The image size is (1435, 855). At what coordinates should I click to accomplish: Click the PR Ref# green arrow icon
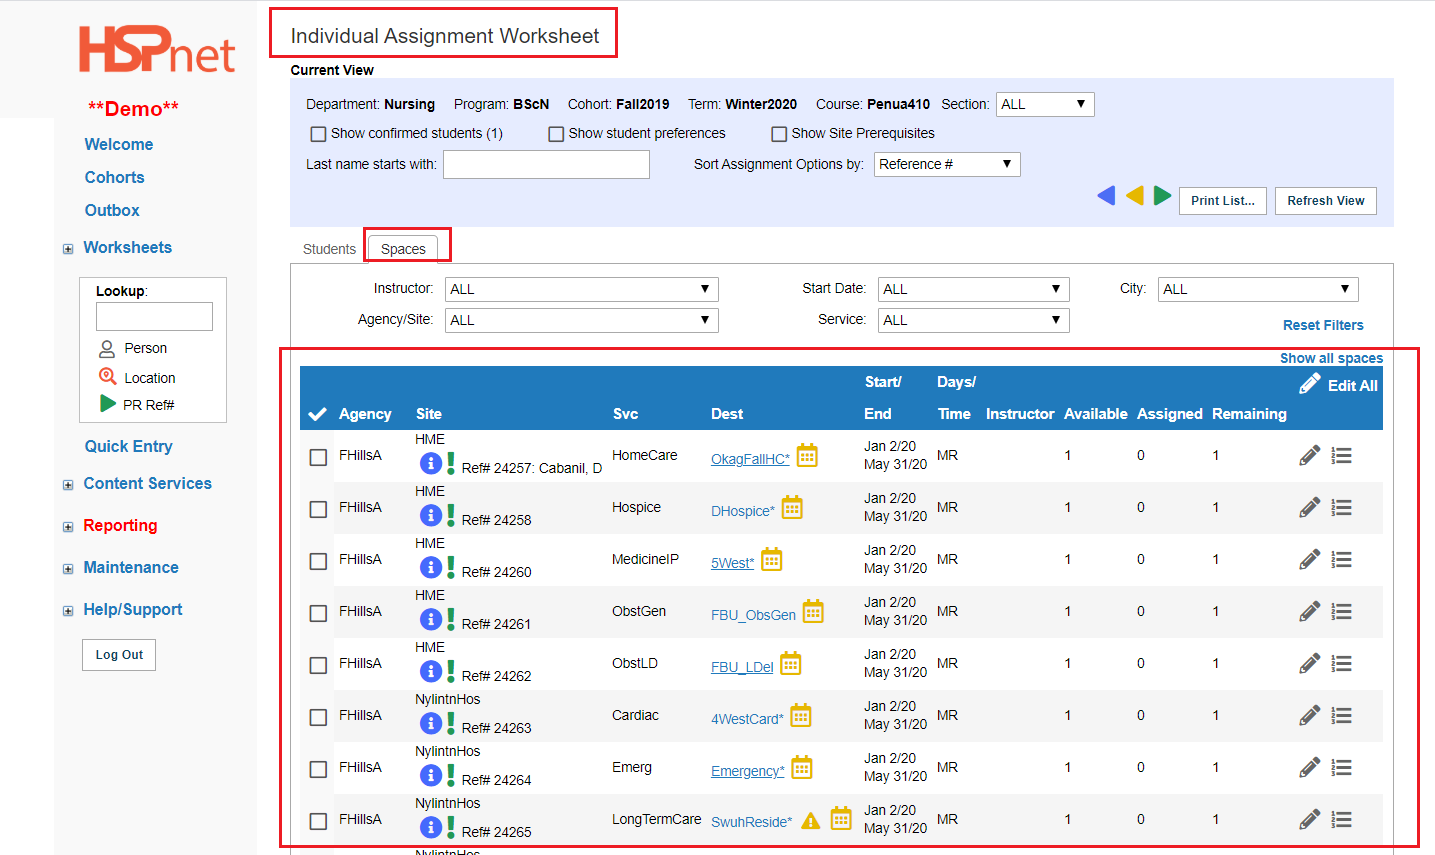[108, 404]
